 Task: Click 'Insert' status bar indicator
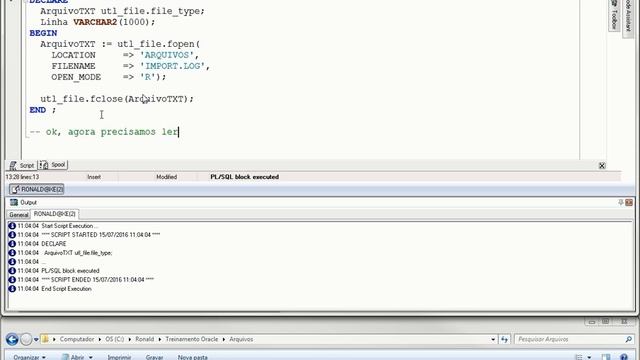pyautogui.click(x=94, y=177)
